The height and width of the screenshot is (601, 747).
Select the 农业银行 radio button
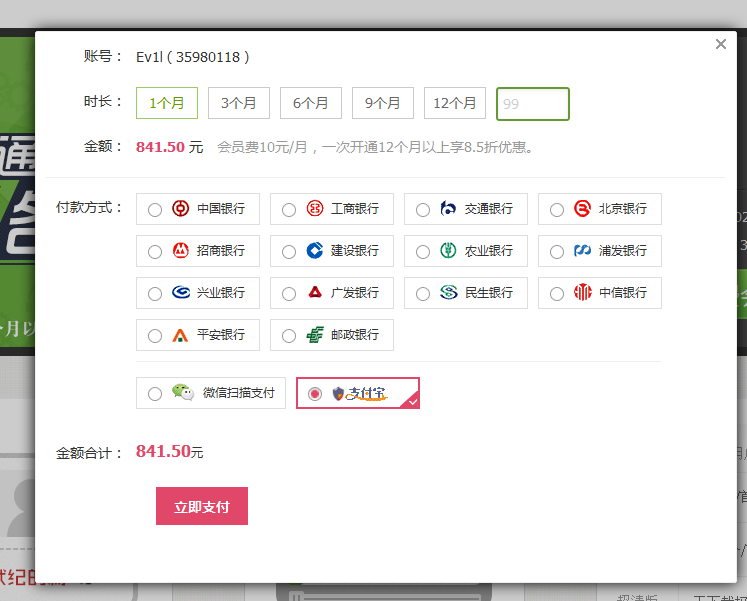pos(423,251)
